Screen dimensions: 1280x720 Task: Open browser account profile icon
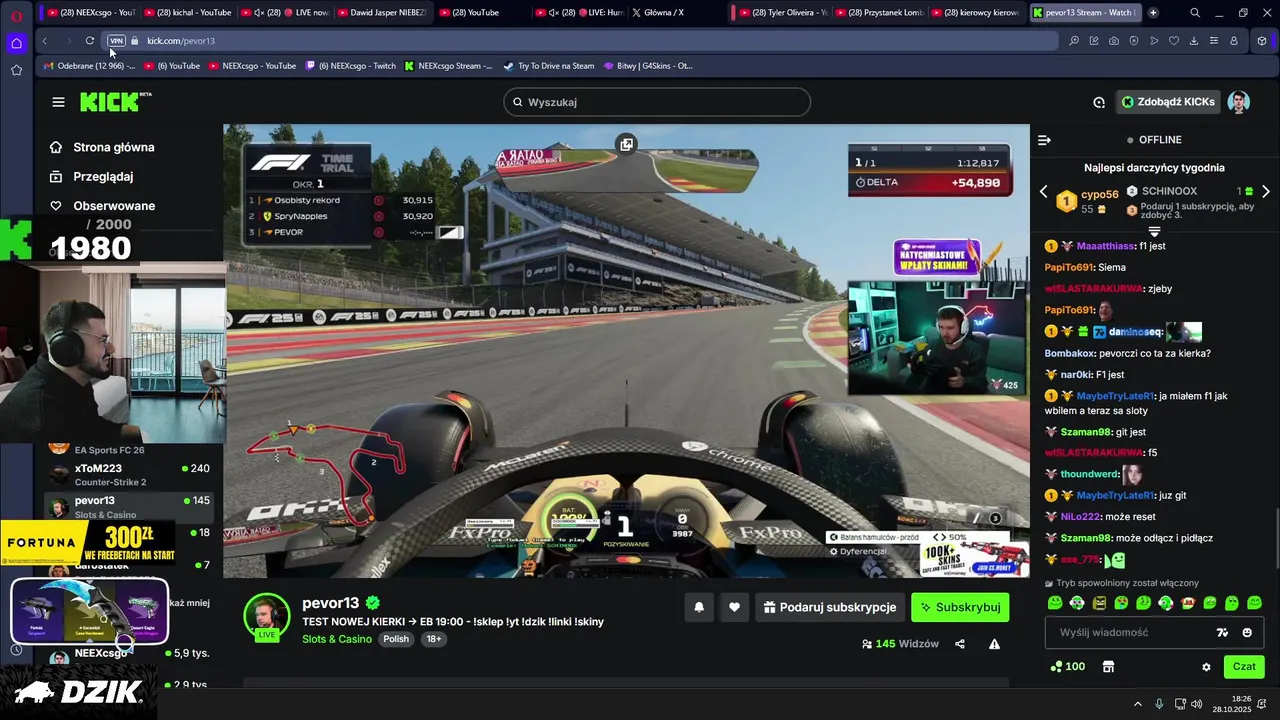pyautogui.click(x=1234, y=41)
